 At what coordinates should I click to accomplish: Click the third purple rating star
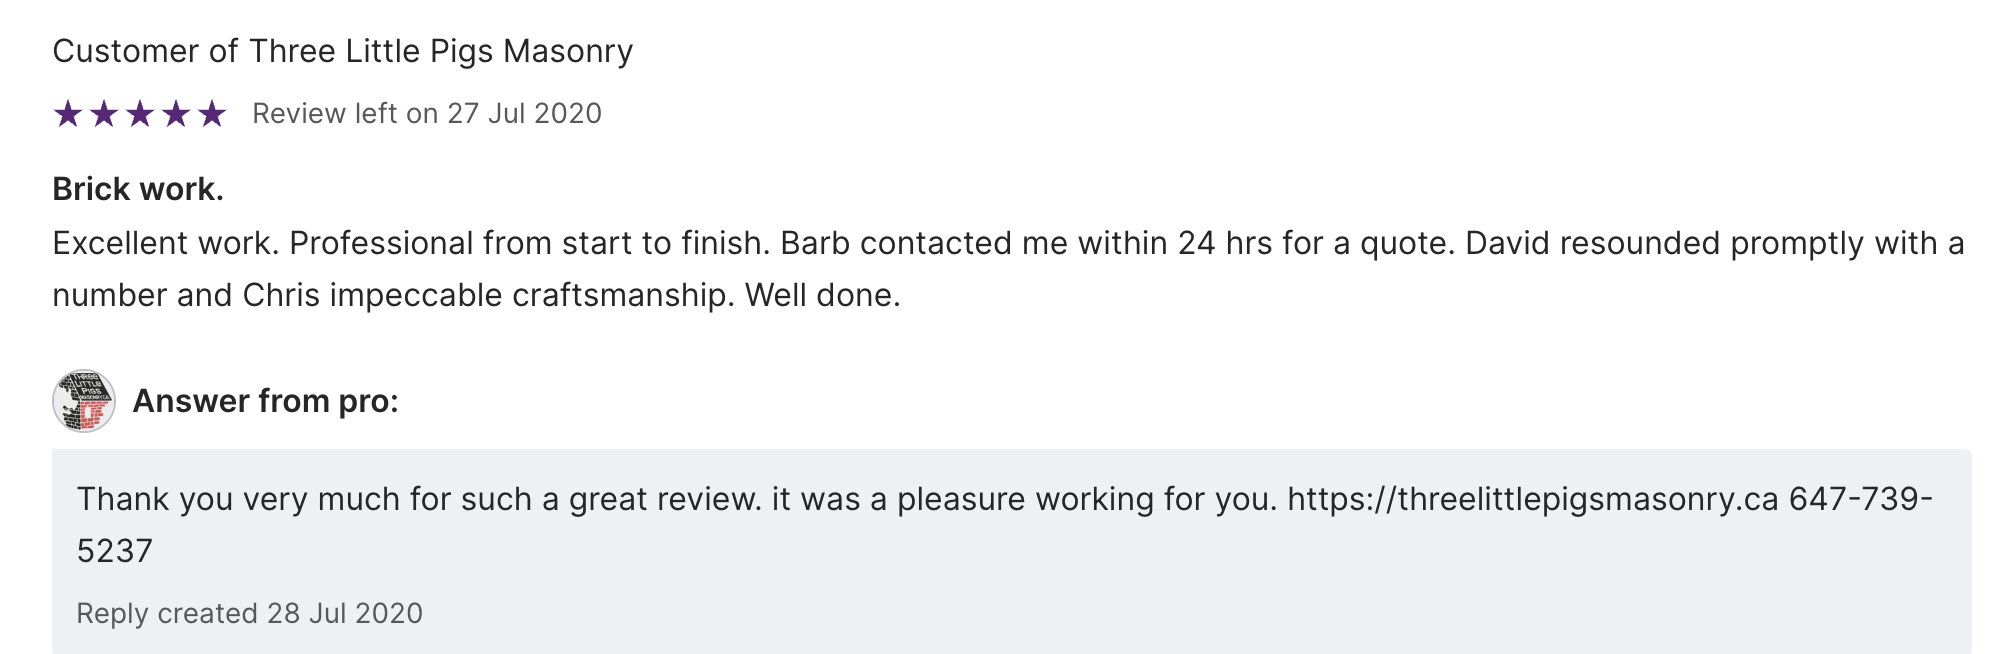(x=140, y=114)
